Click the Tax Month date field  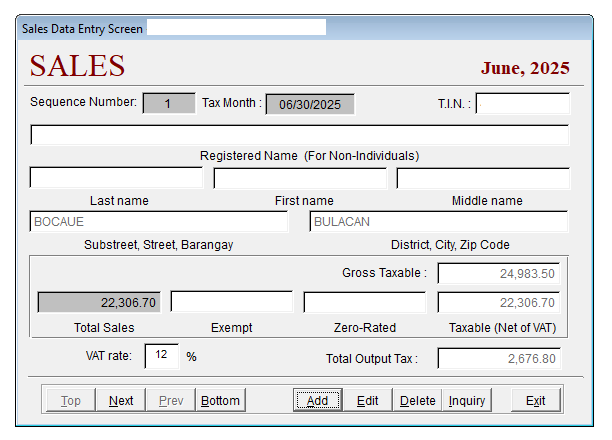click(310, 103)
